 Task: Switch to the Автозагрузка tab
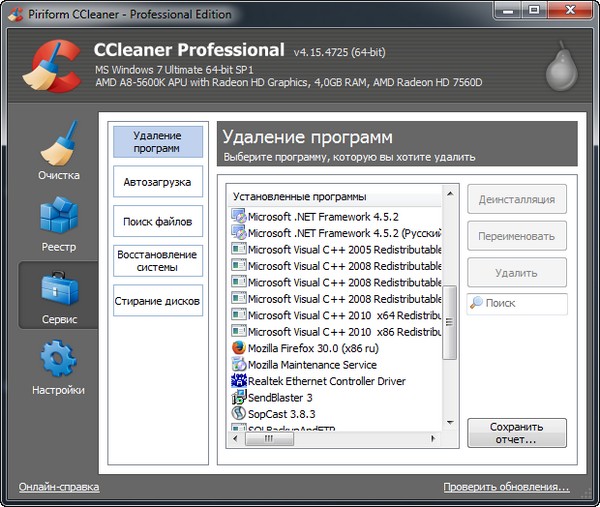[x=158, y=182]
